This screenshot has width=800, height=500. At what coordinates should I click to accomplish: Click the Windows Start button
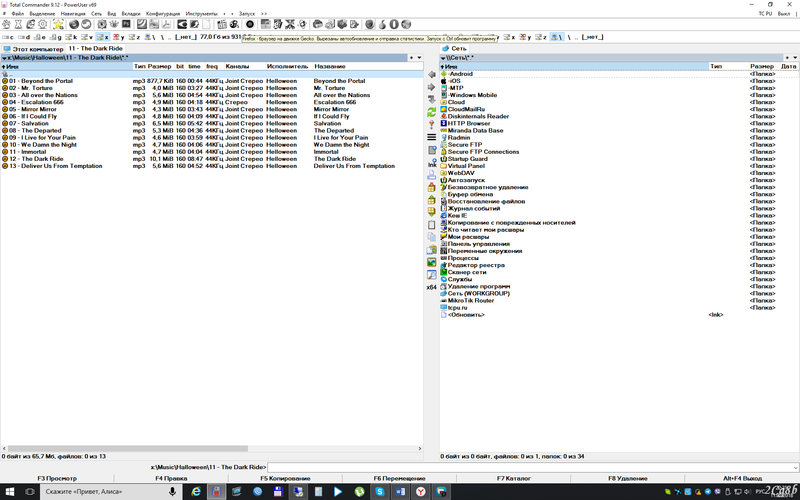pos(10,491)
